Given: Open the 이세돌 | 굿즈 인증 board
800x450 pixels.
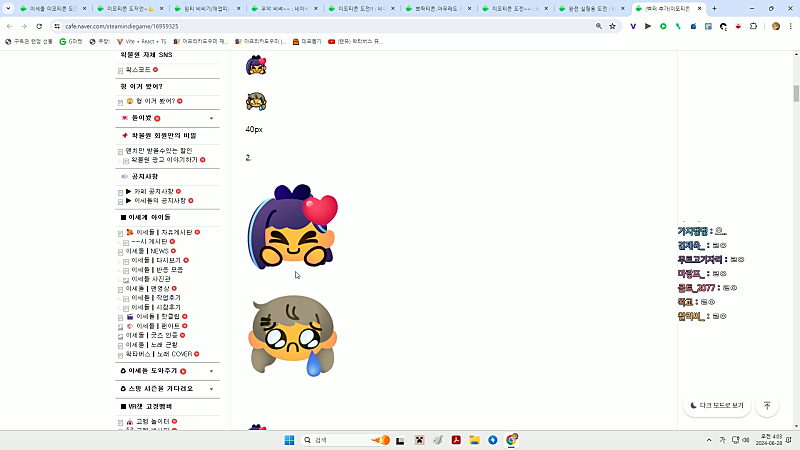Looking at the screenshot, I should (x=152, y=335).
